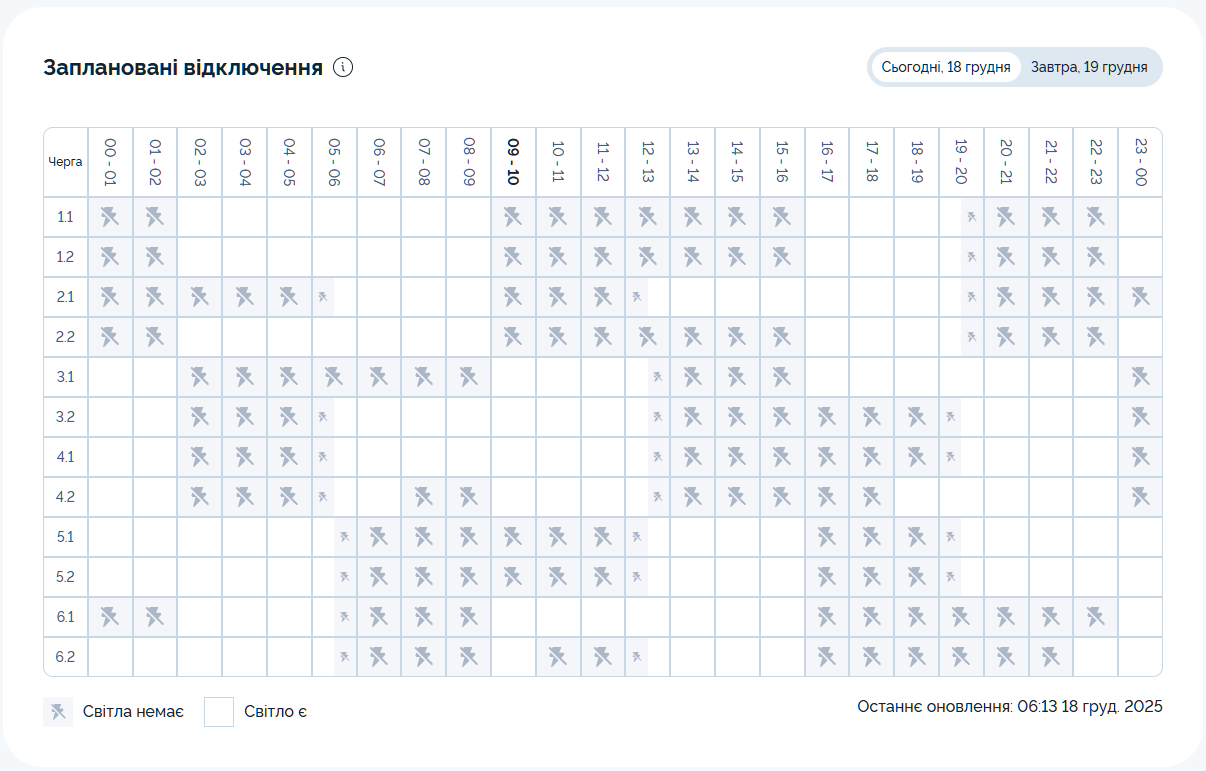The height and width of the screenshot is (771, 1206).
Task: Click the Заплановані відключення heading
Action: (x=183, y=68)
